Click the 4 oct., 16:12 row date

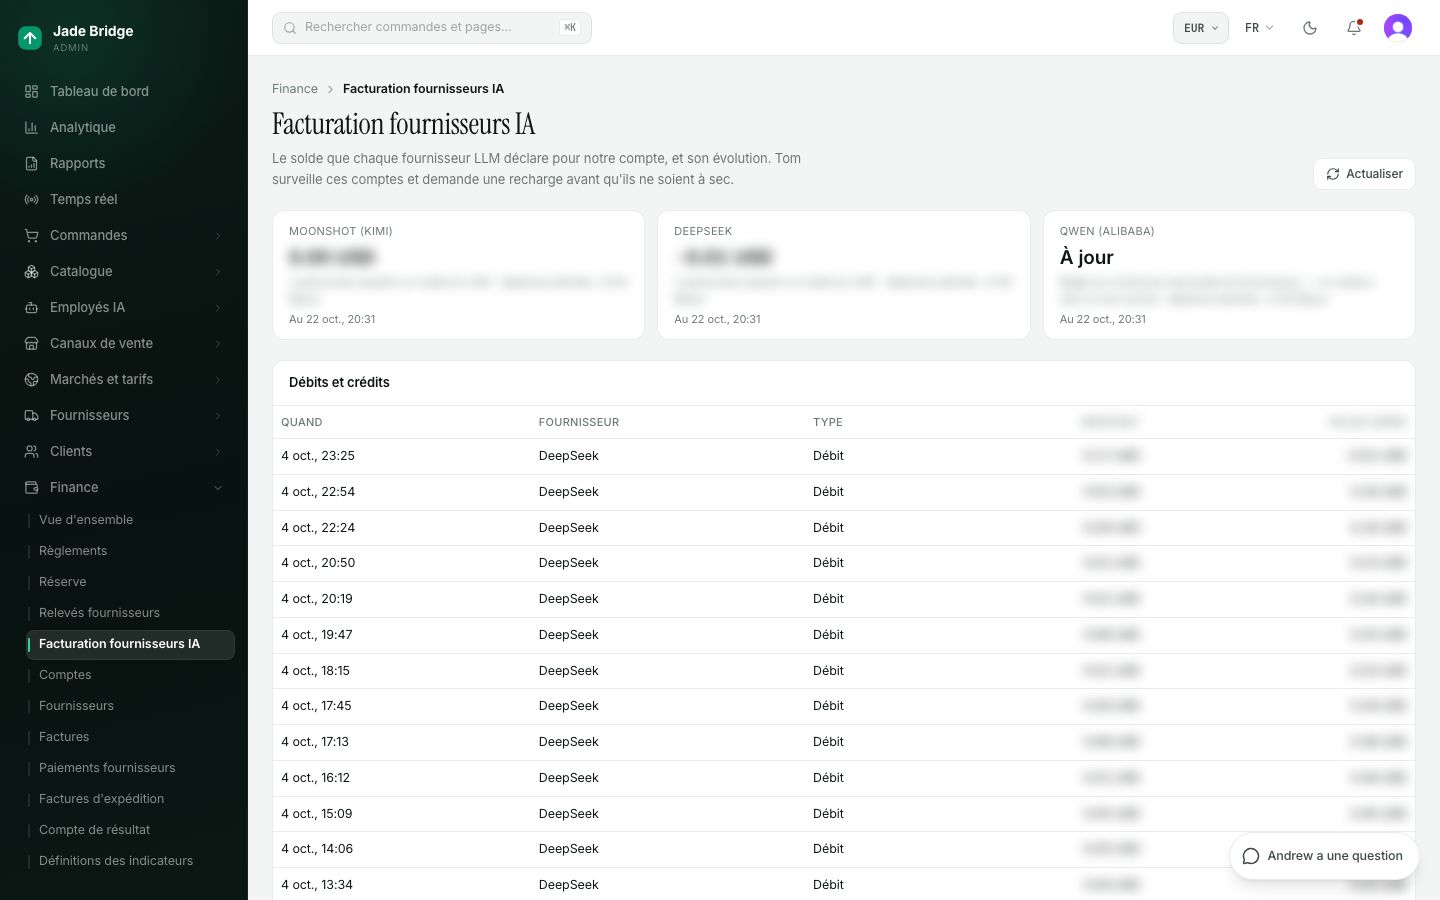click(316, 778)
